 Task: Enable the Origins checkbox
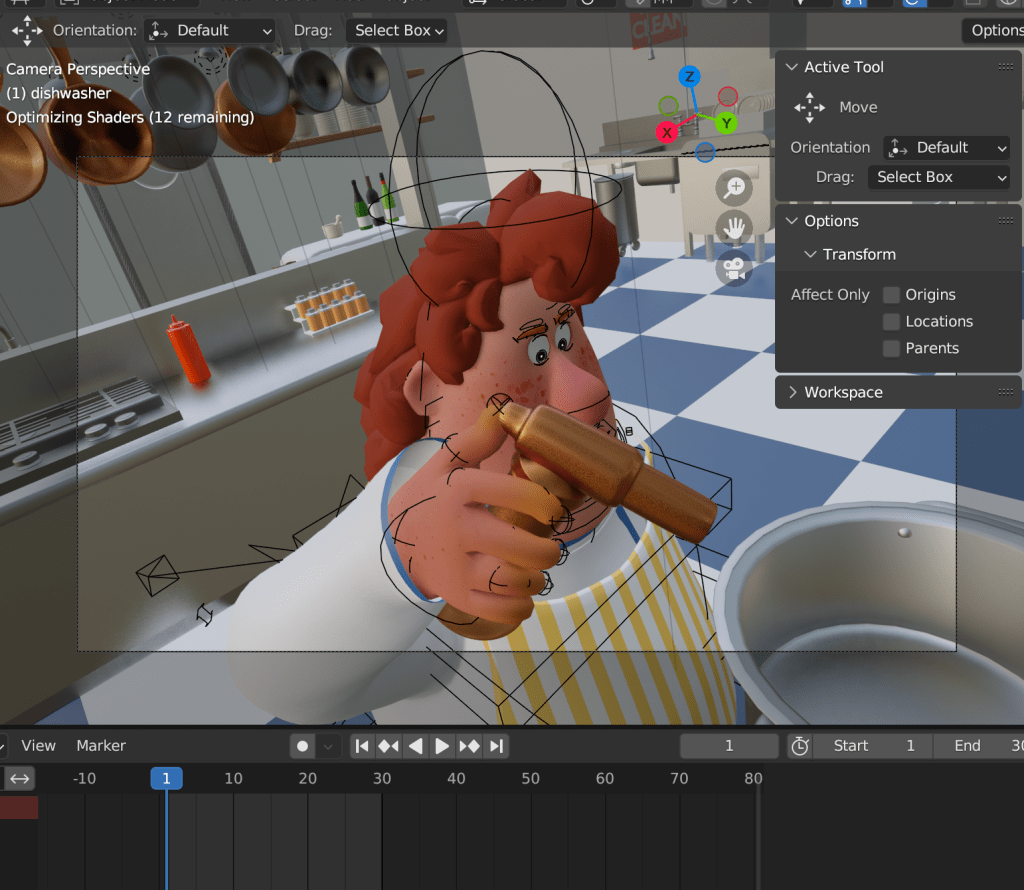coord(891,295)
